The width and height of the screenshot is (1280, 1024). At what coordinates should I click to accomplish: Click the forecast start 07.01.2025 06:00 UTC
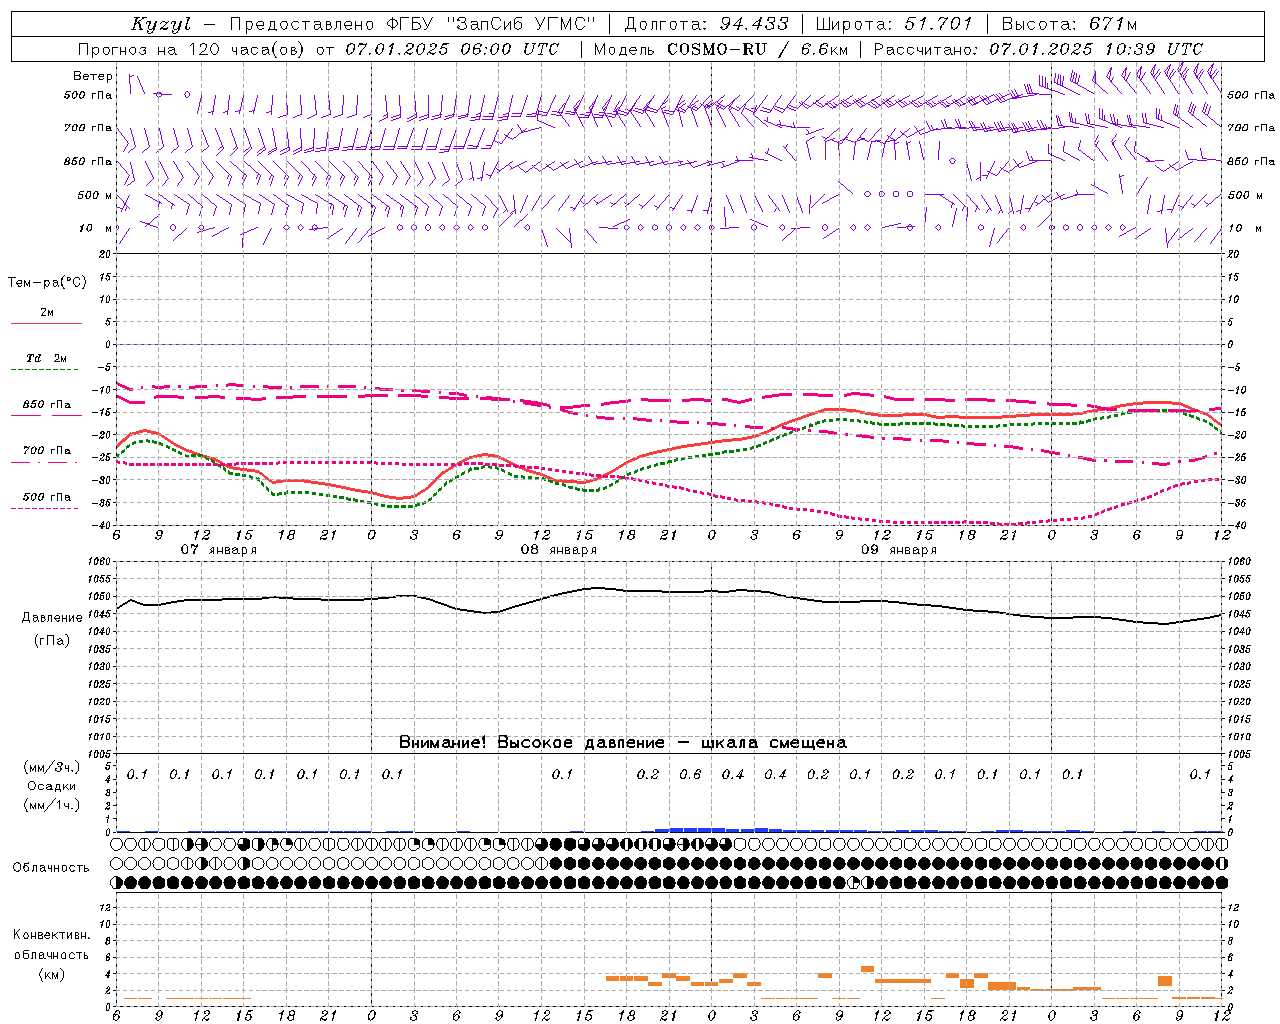[x=452, y=49]
